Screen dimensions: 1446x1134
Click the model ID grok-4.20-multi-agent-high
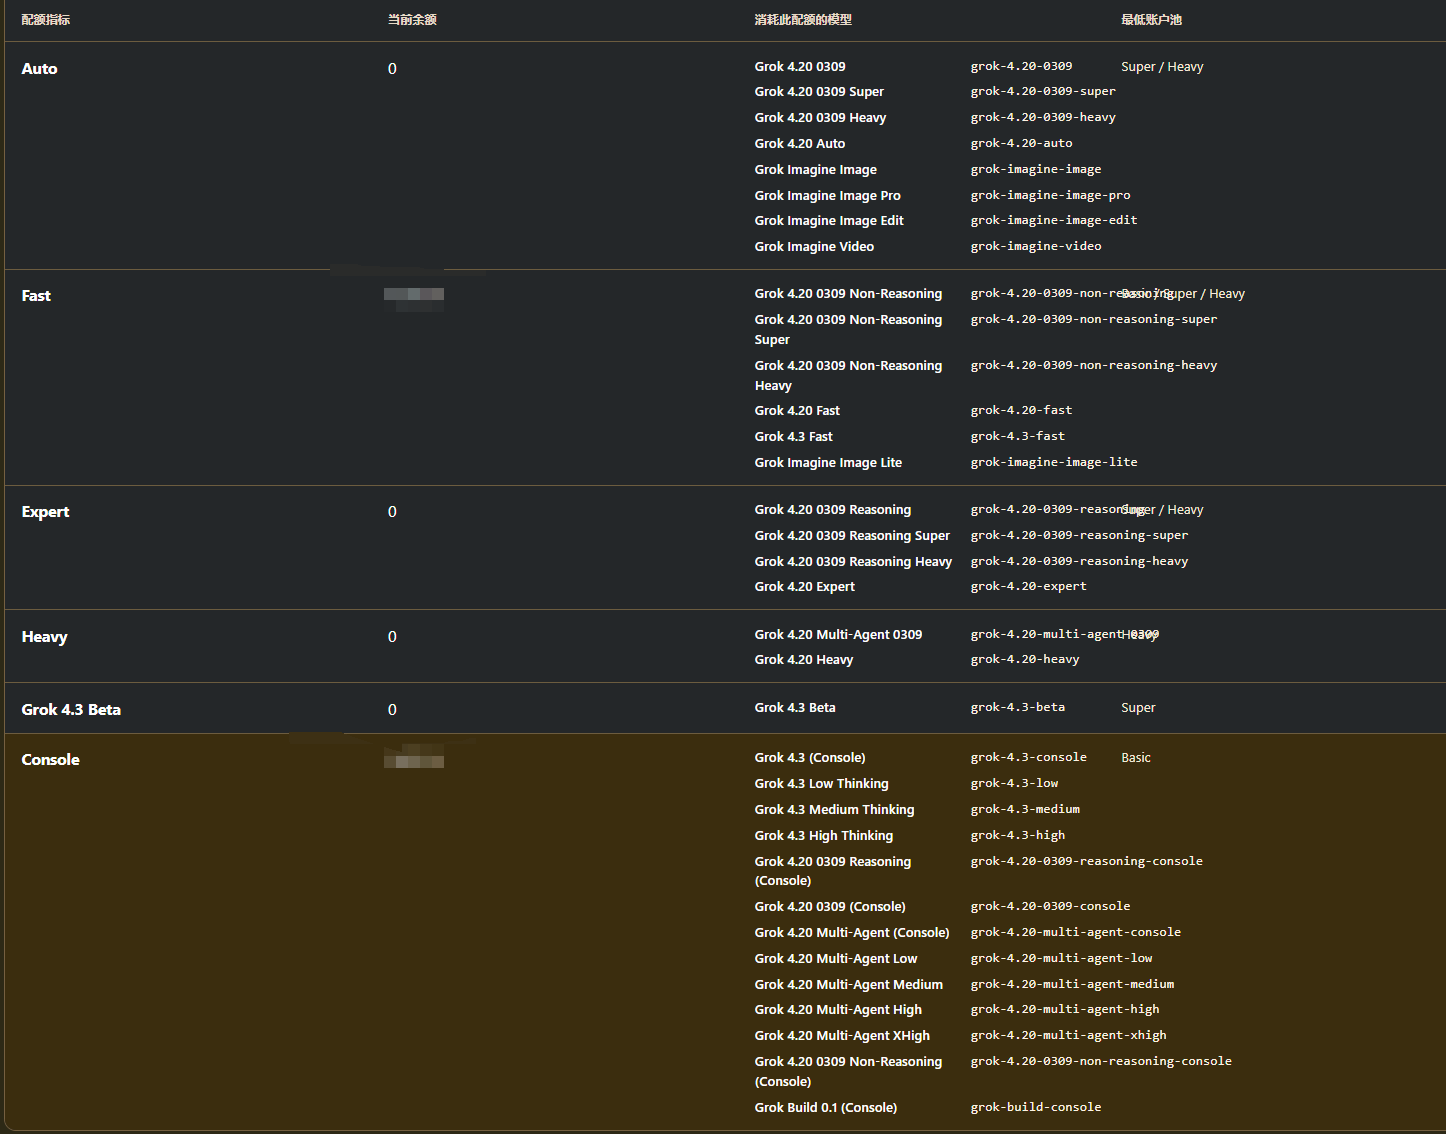tap(1065, 1009)
